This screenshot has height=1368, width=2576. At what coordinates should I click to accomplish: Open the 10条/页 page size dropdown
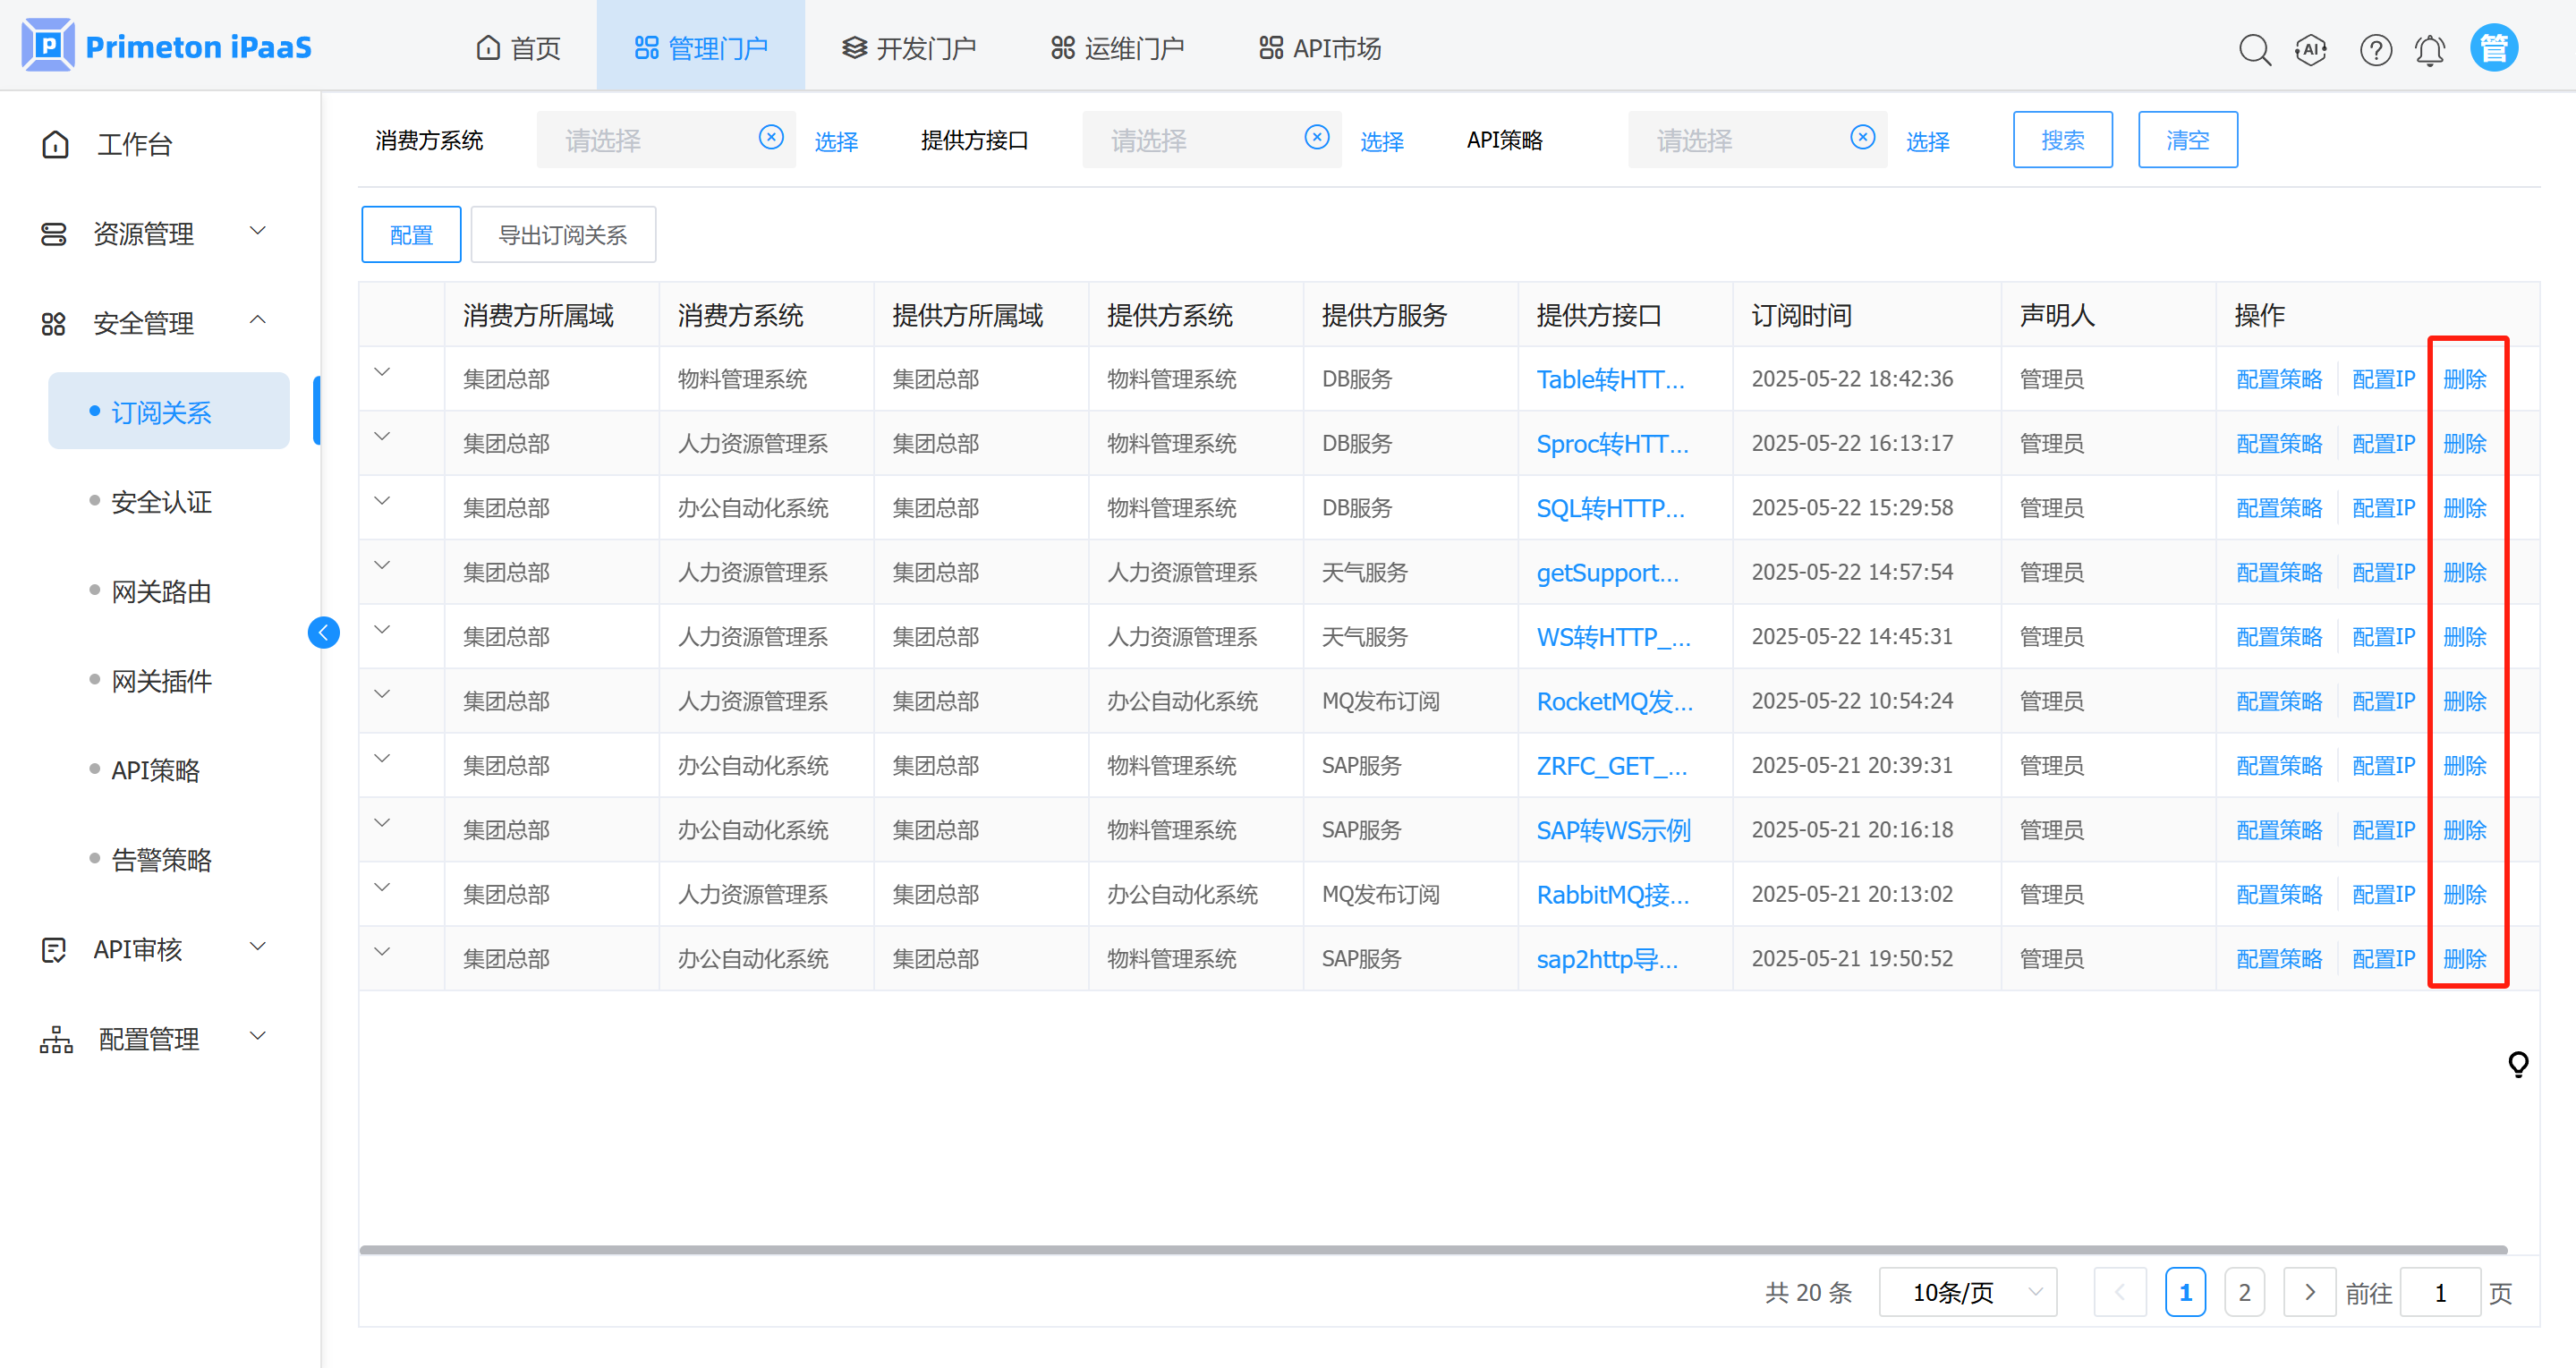1967,1293
